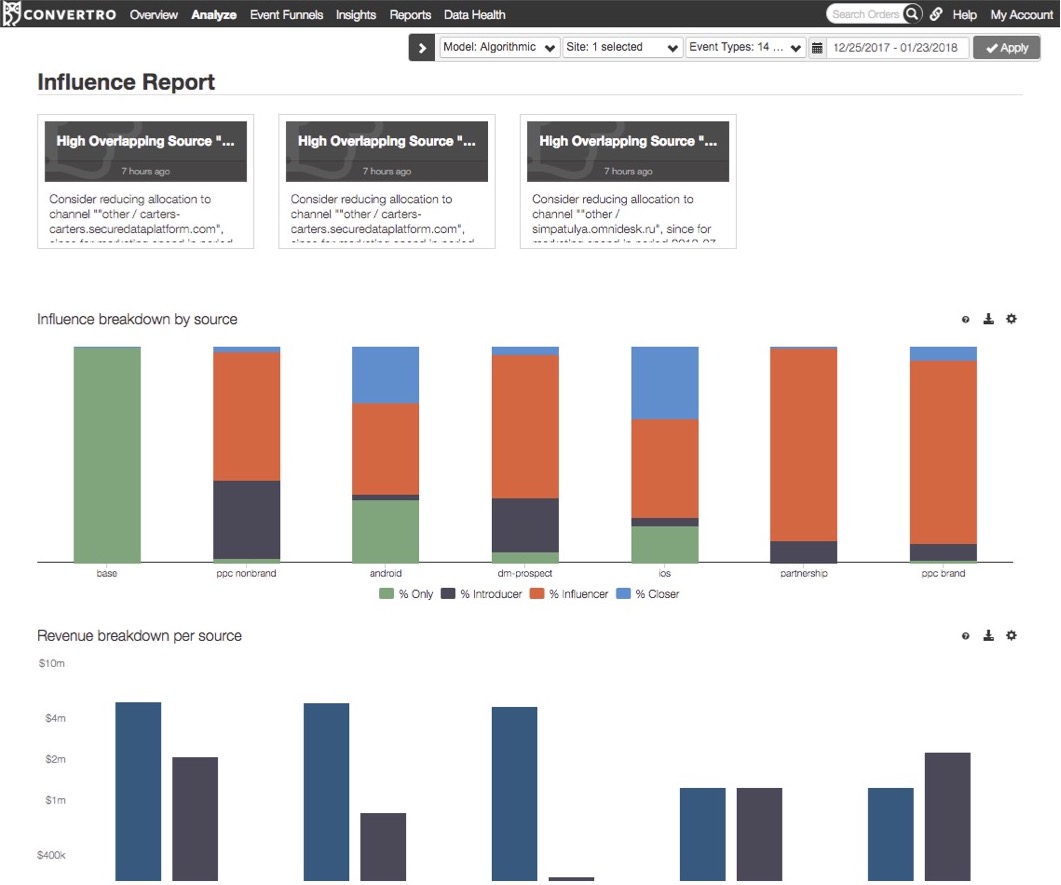The image size is (1061, 885).
Task: Click the blue Closer segment of ios bar
Action: pyautogui.click(x=664, y=383)
